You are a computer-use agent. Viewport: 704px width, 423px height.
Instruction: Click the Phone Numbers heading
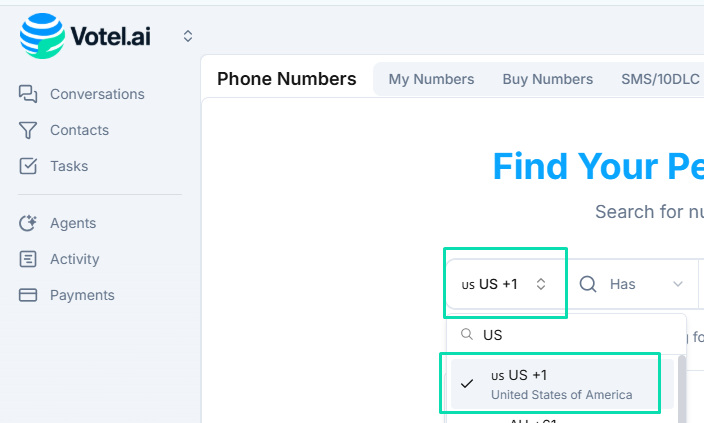click(286, 79)
